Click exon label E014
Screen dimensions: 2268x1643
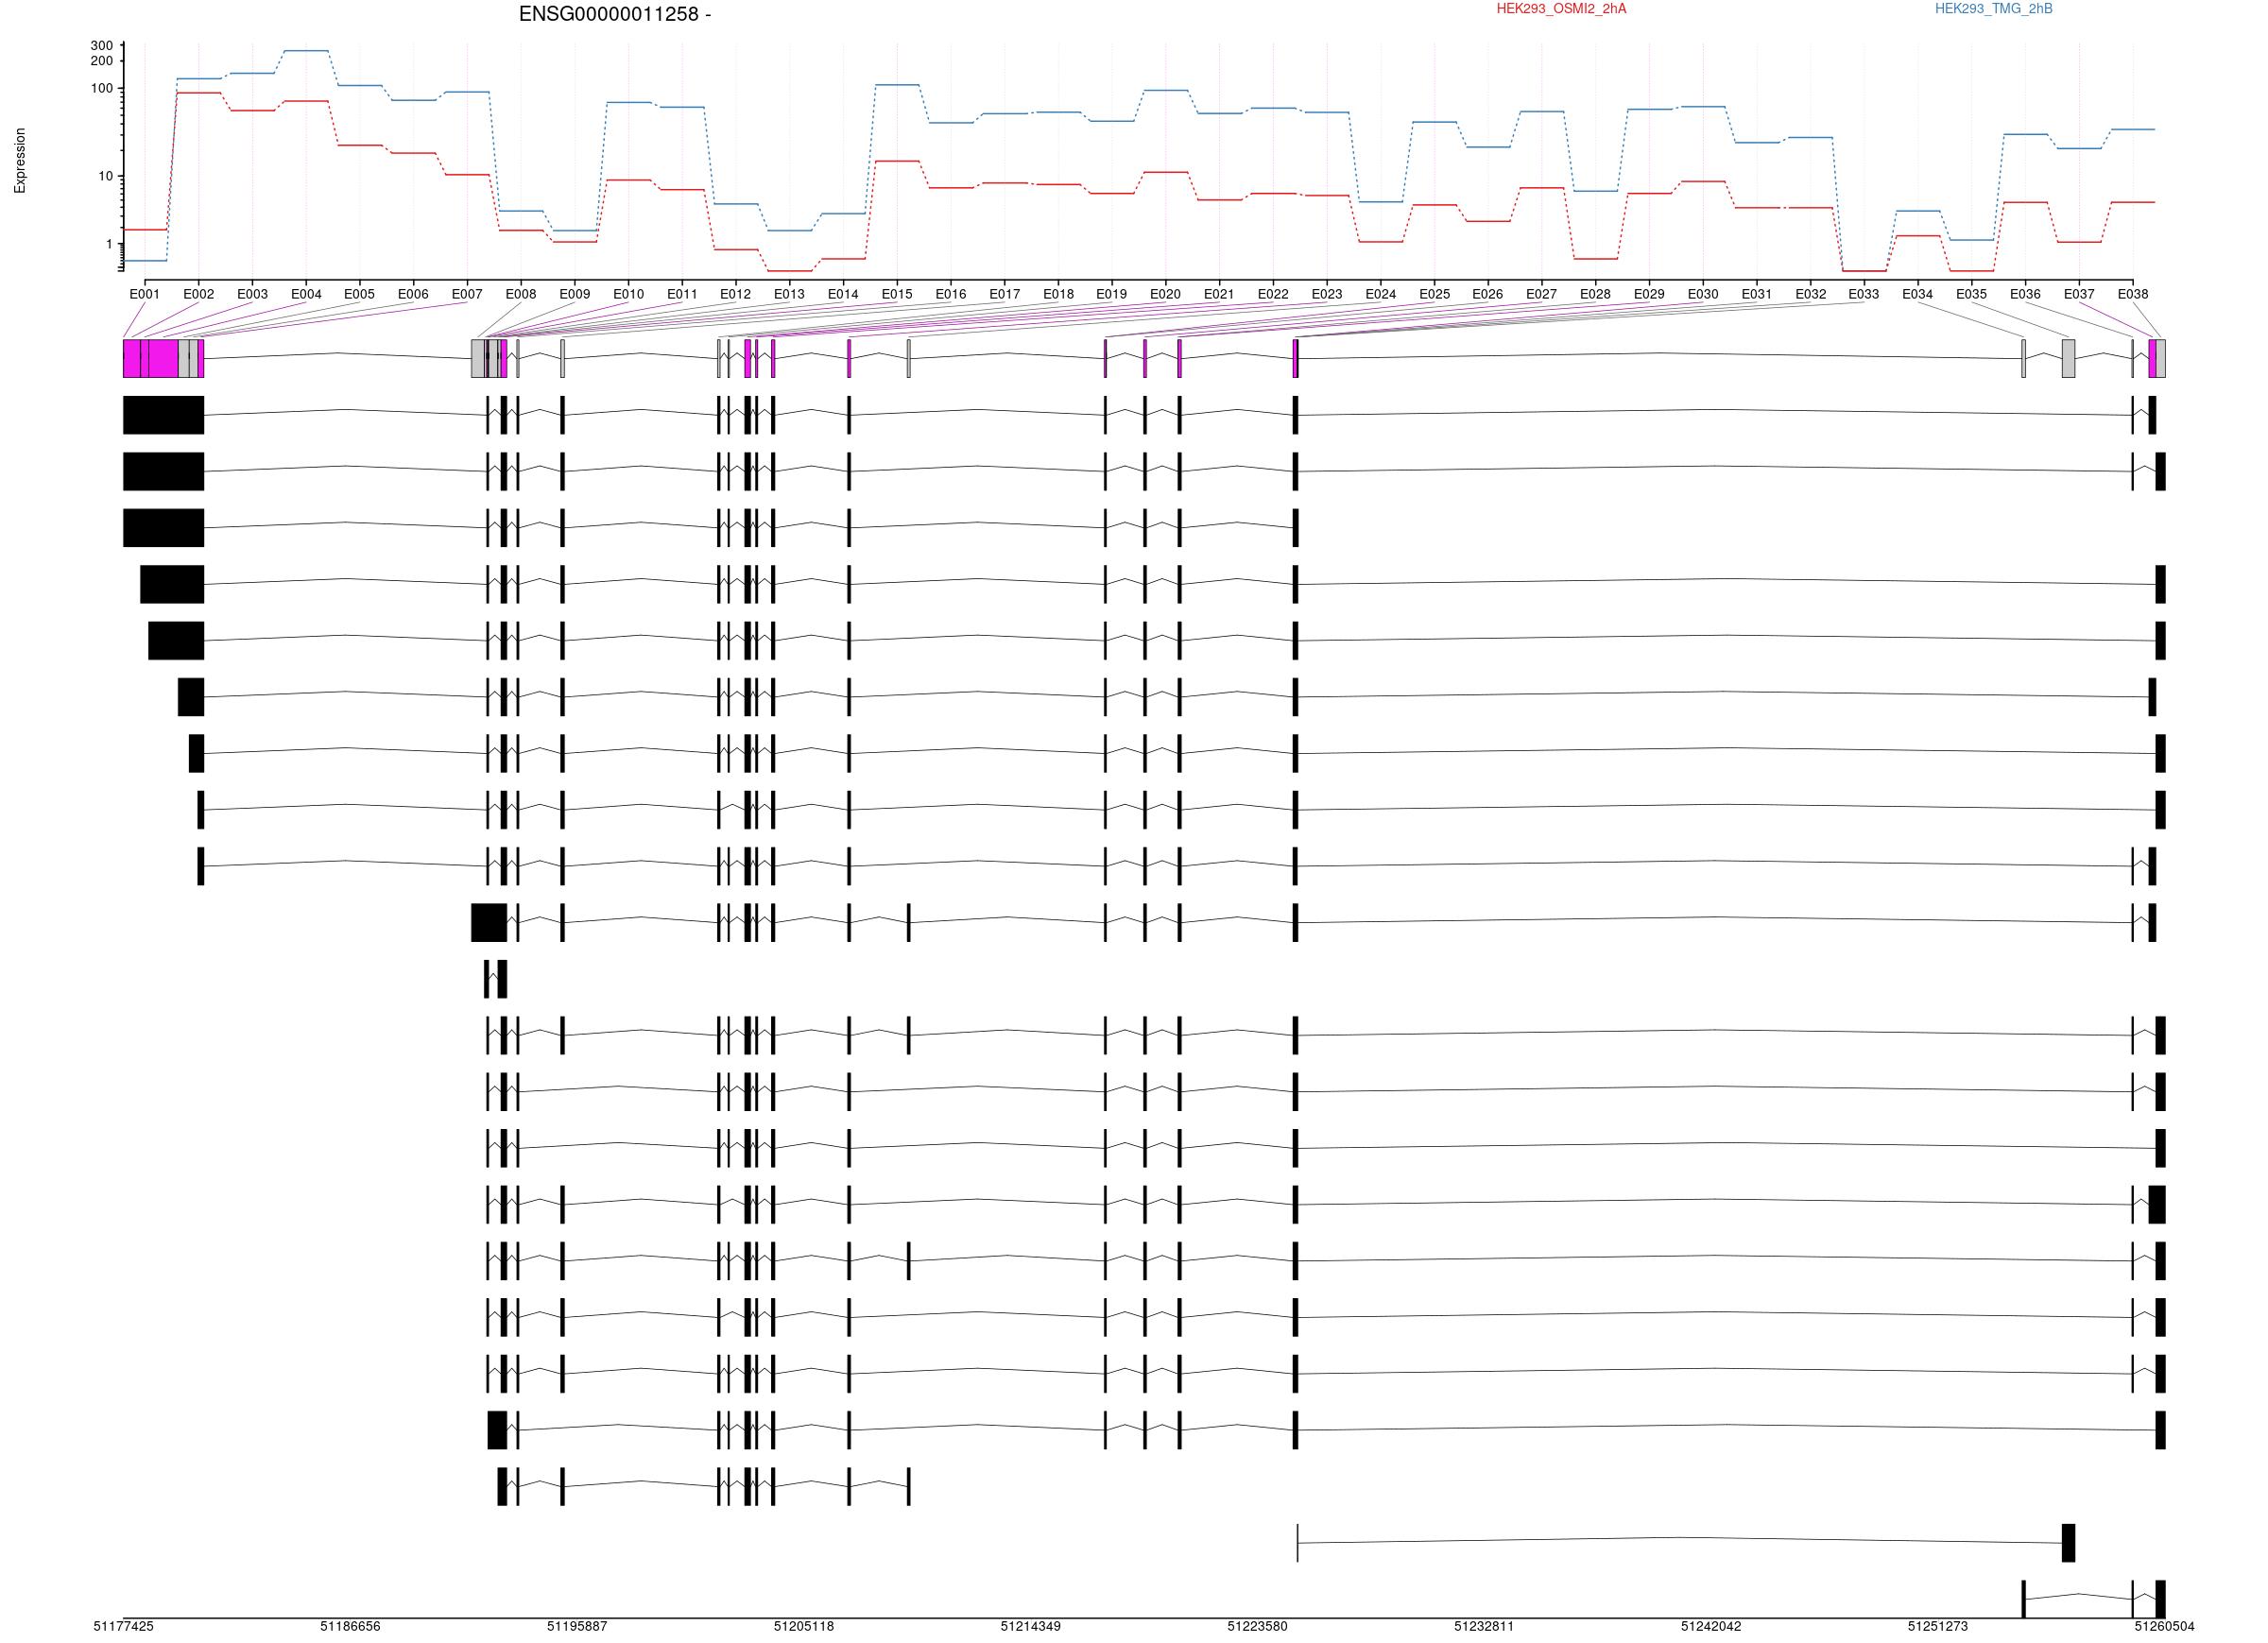843,294
